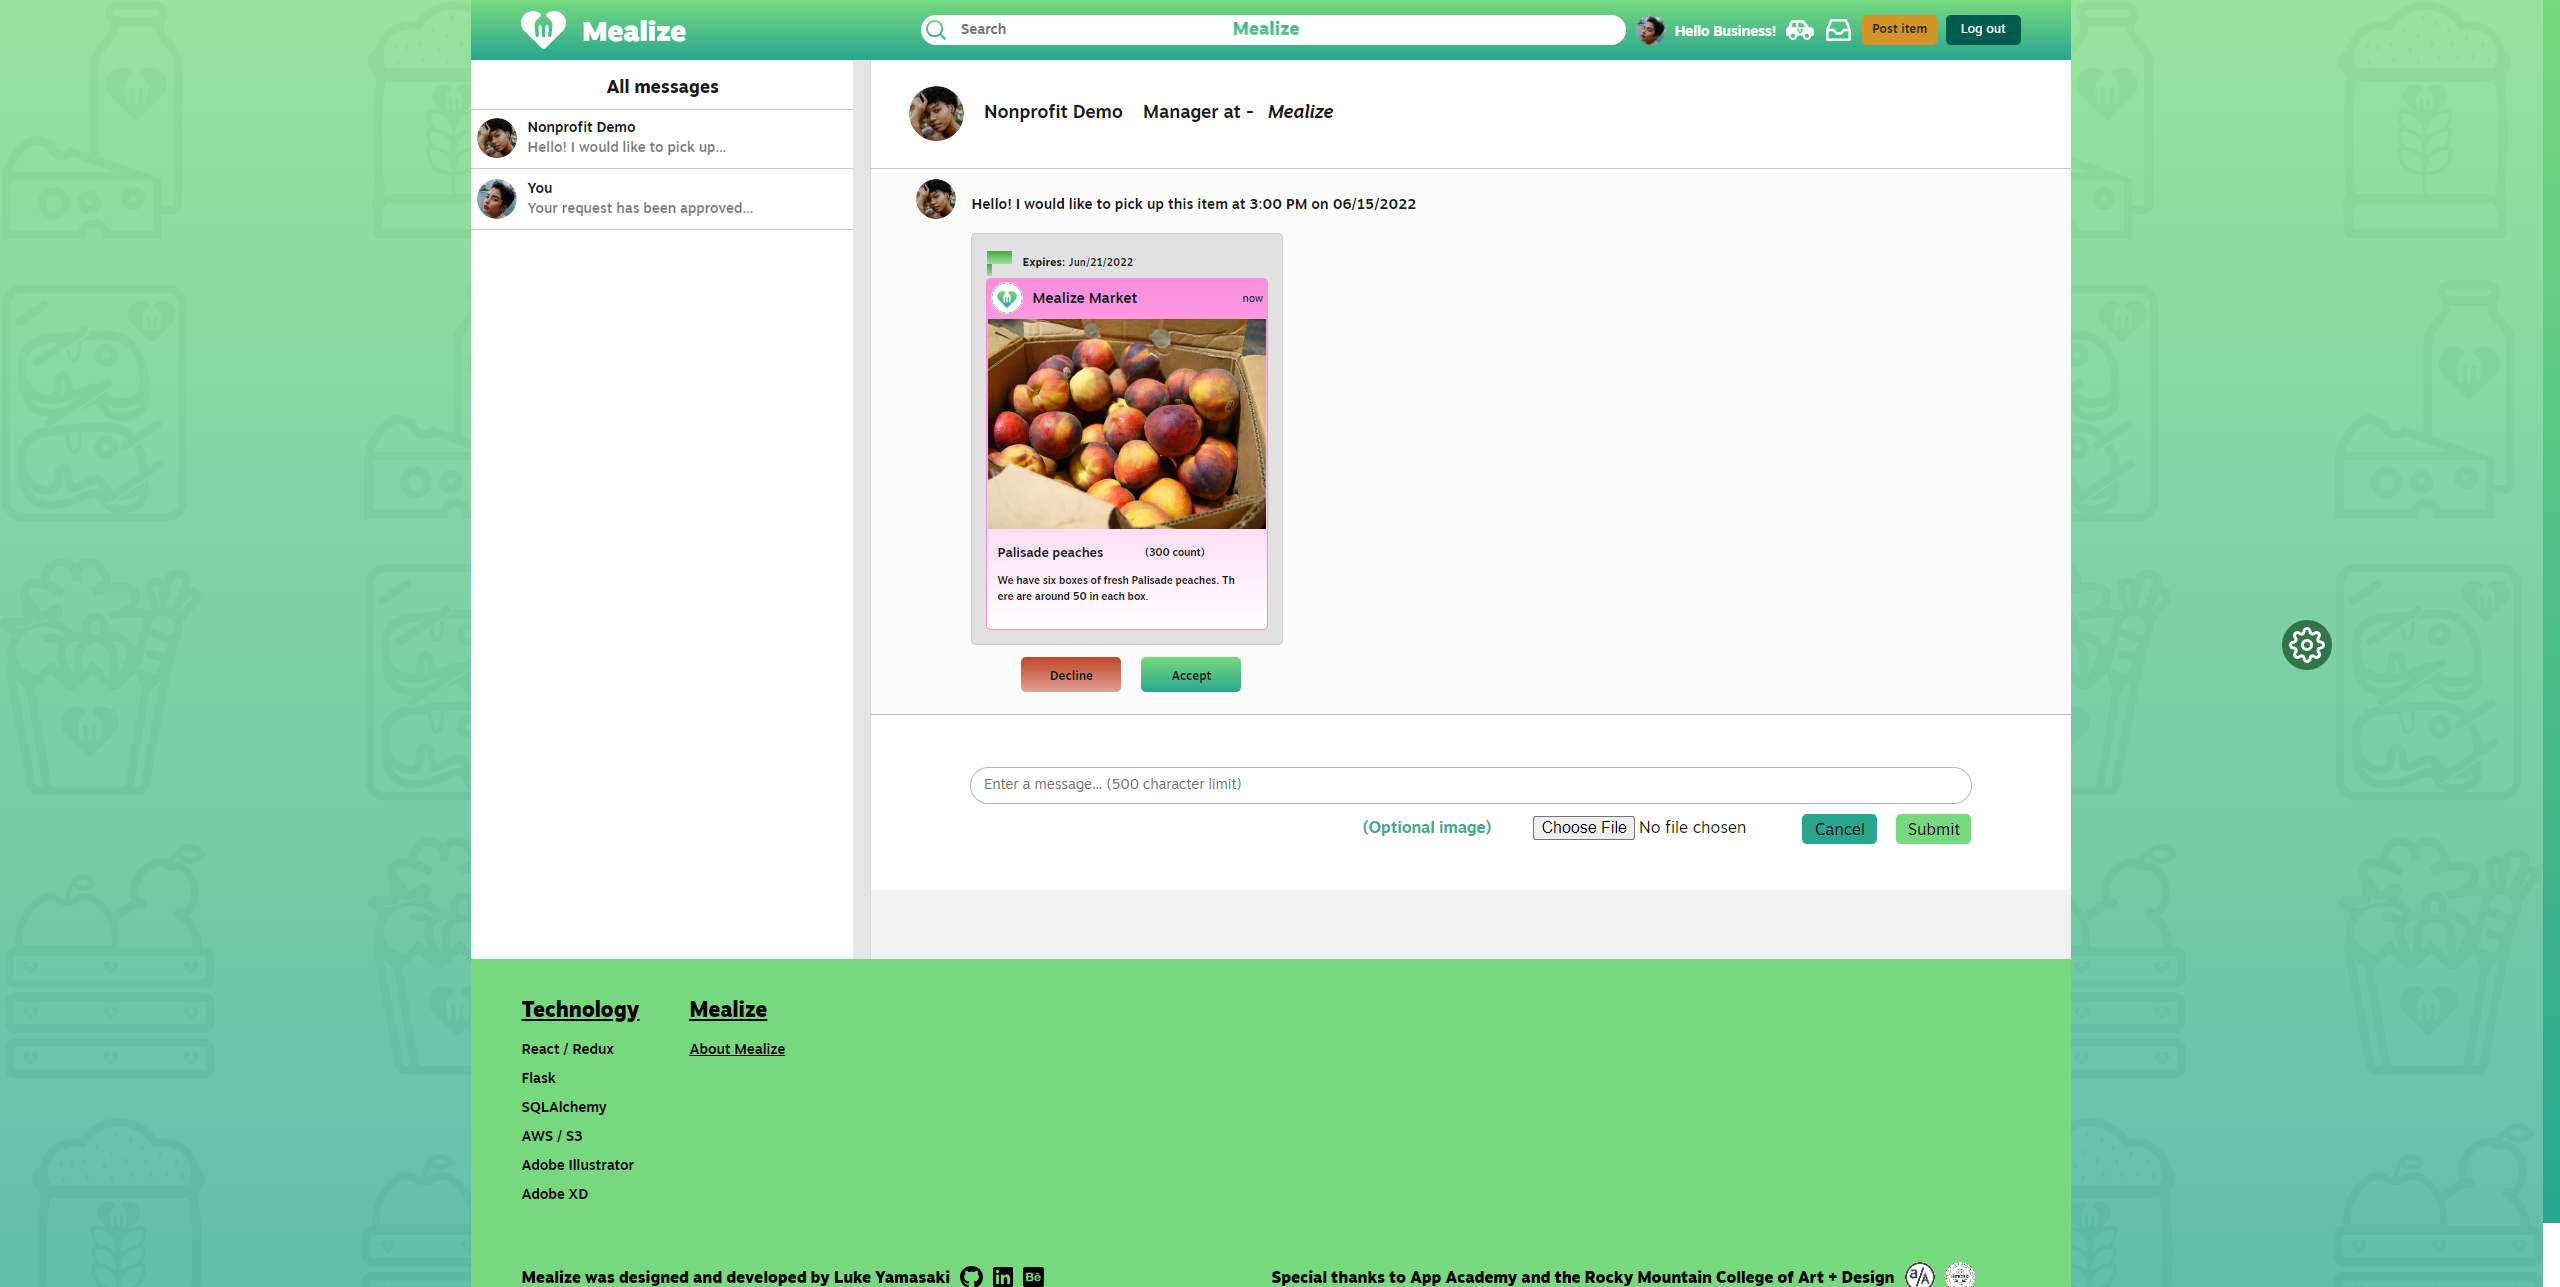Click the mail envelope icon
2560x1287 pixels.
(1840, 30)
